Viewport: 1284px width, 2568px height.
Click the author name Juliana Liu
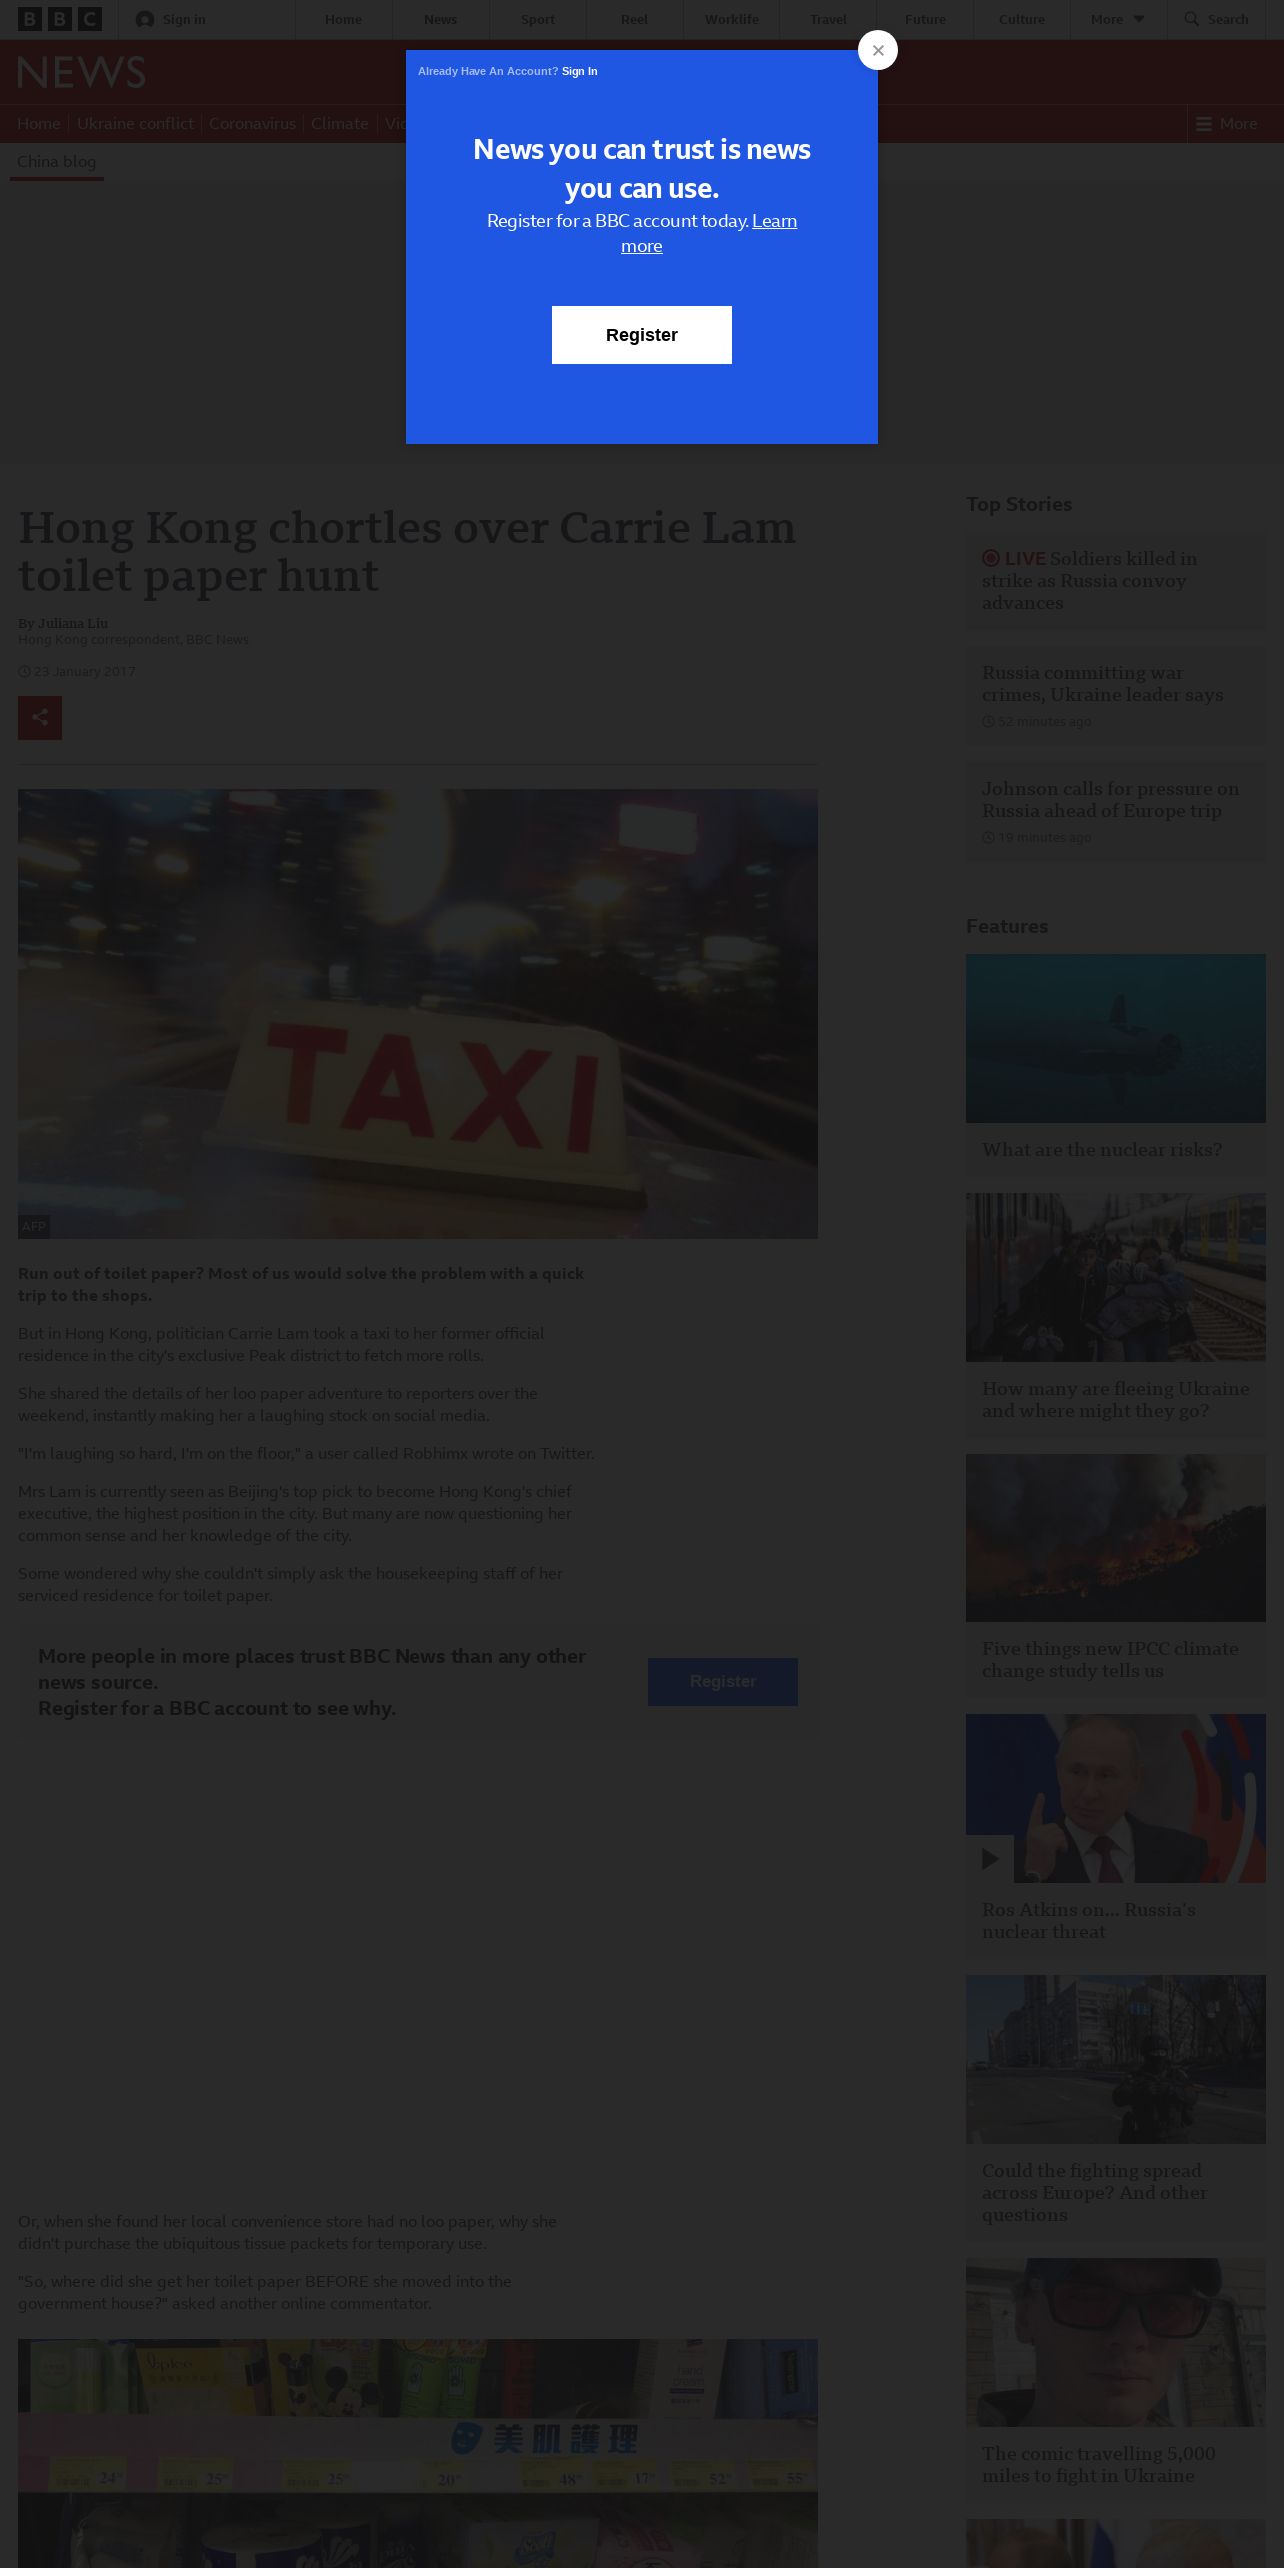pos(73,623)
